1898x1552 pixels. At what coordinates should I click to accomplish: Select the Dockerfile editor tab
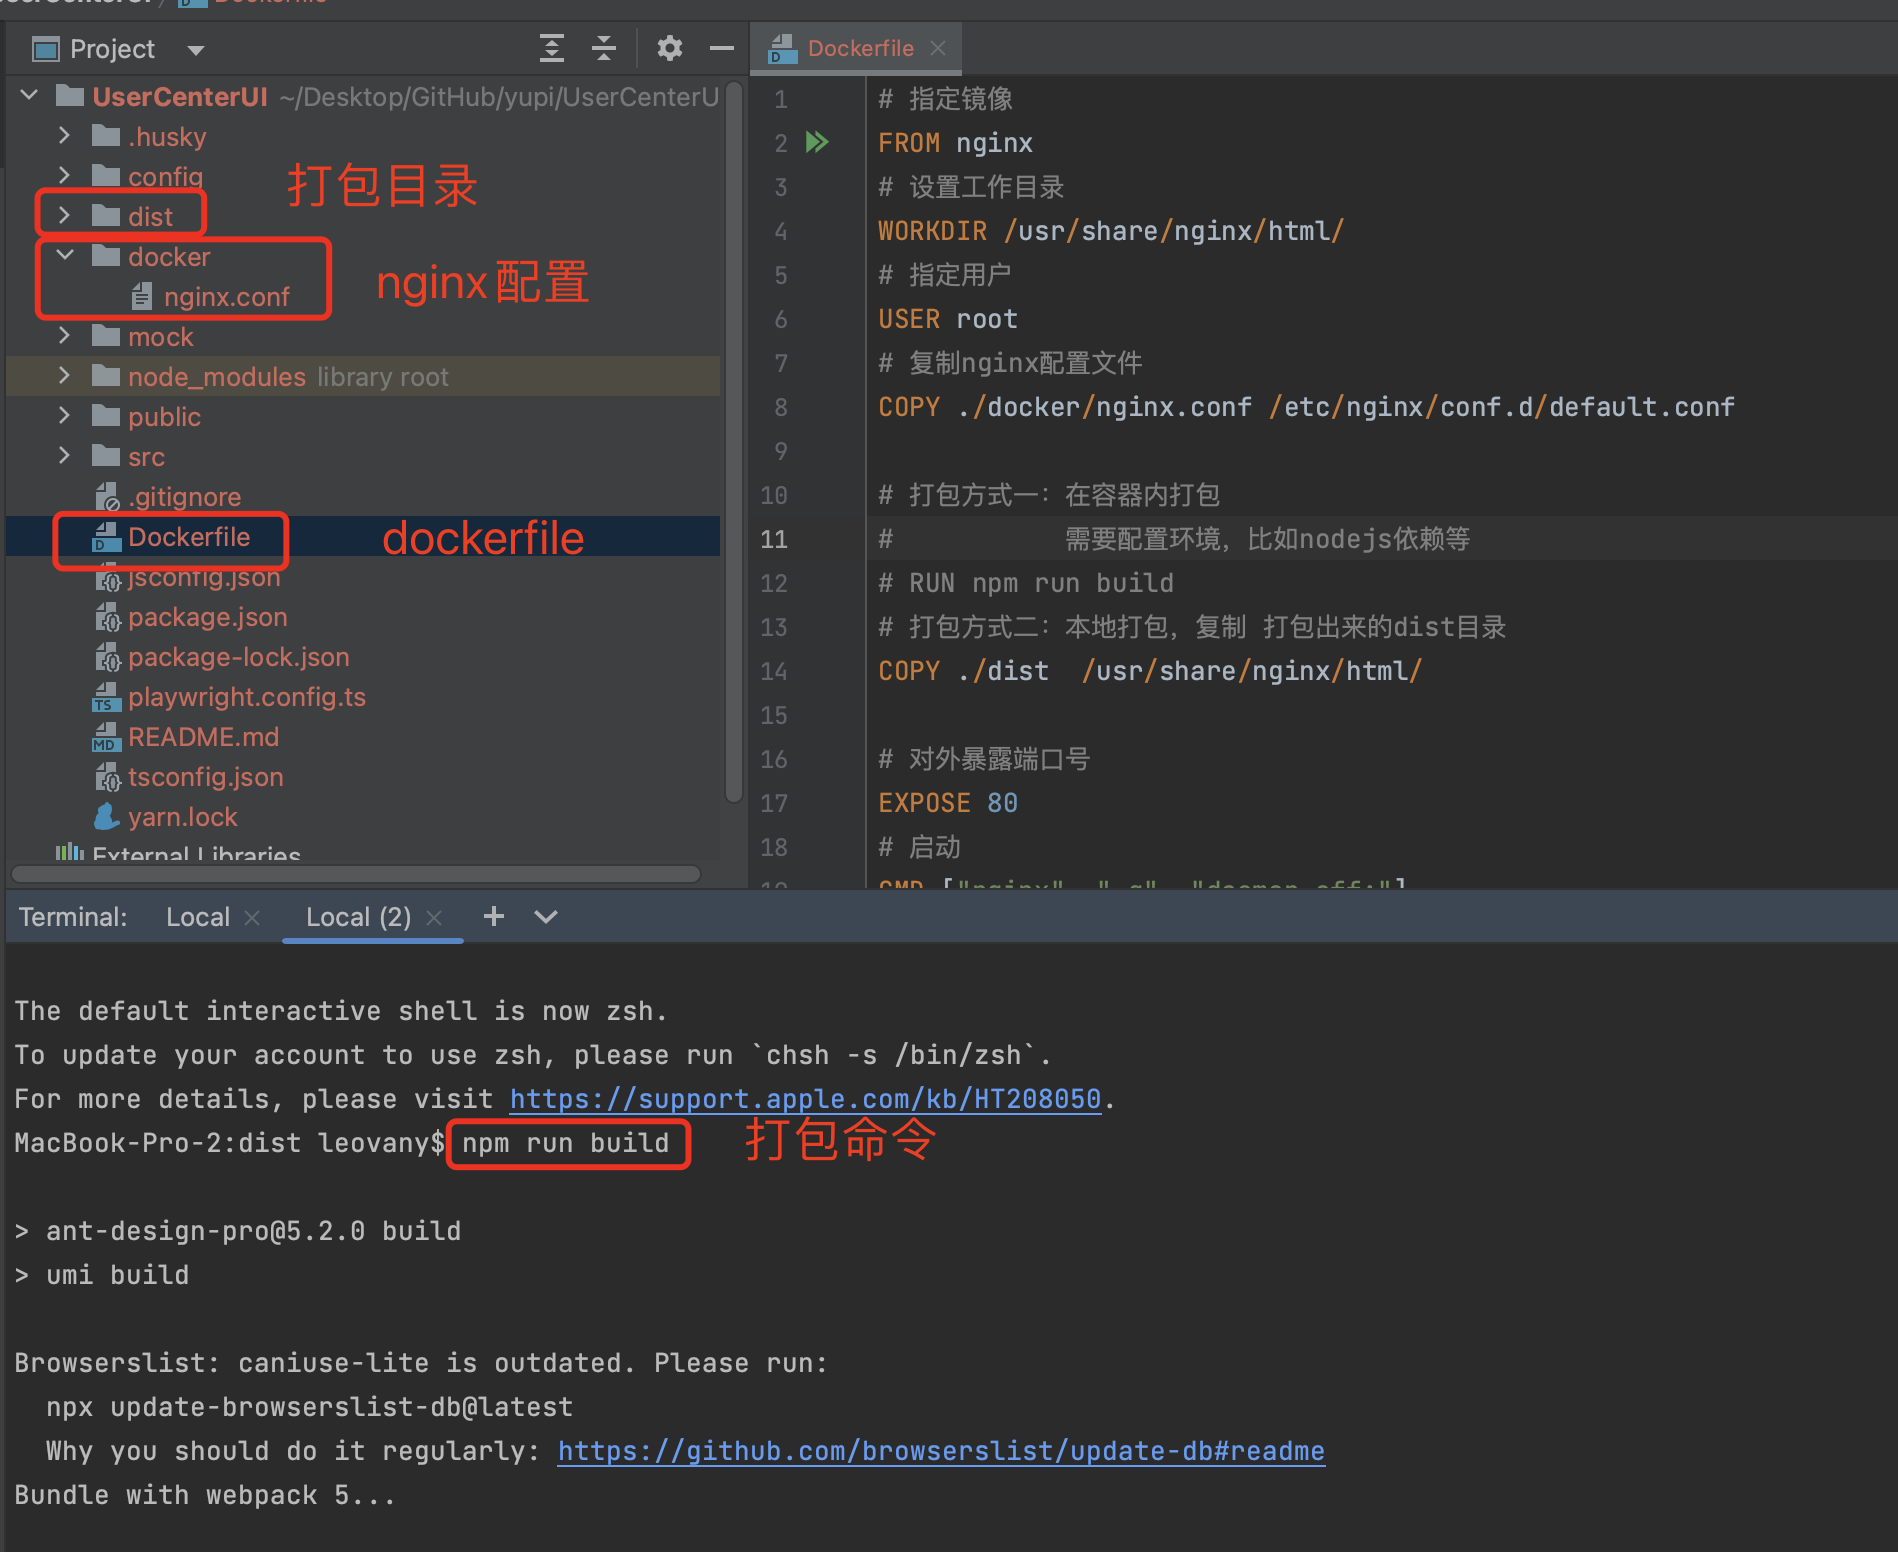[855, 48]
